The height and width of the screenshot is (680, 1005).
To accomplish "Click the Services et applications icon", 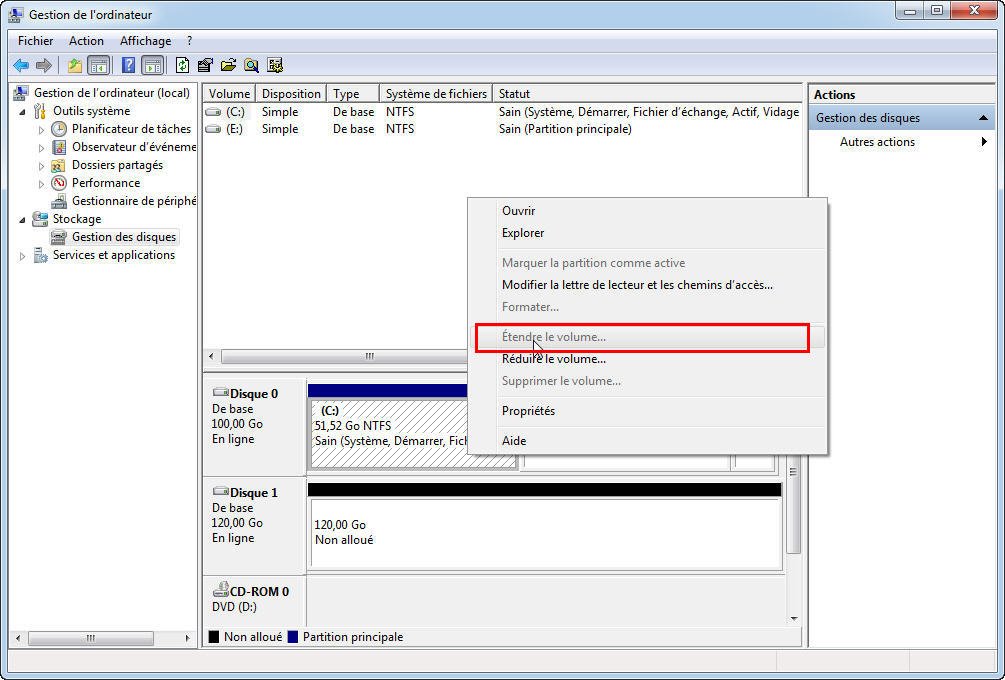I will [x=40, y=255].
